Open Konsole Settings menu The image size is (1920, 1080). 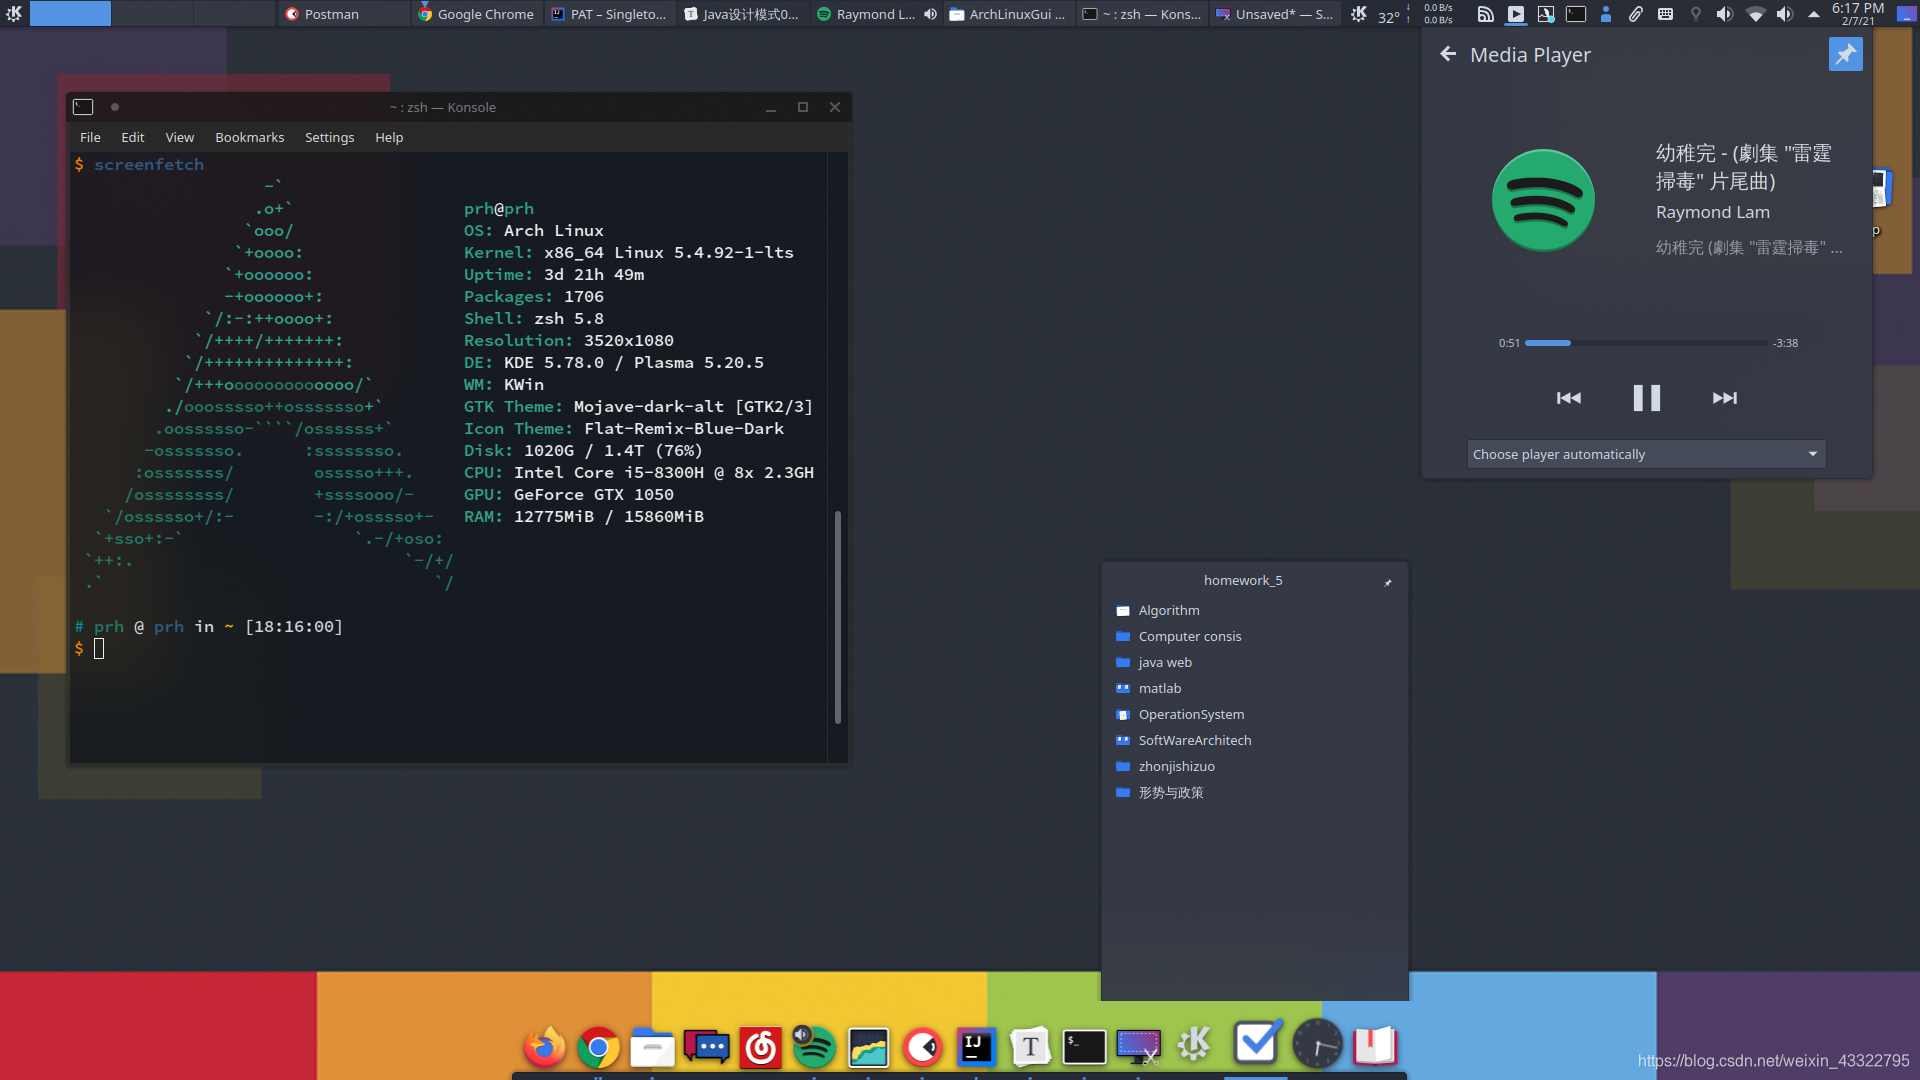329,137
